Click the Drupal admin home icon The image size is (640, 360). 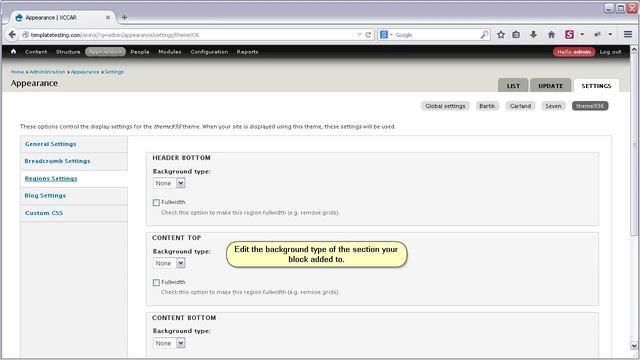click(x=13, y=51)
